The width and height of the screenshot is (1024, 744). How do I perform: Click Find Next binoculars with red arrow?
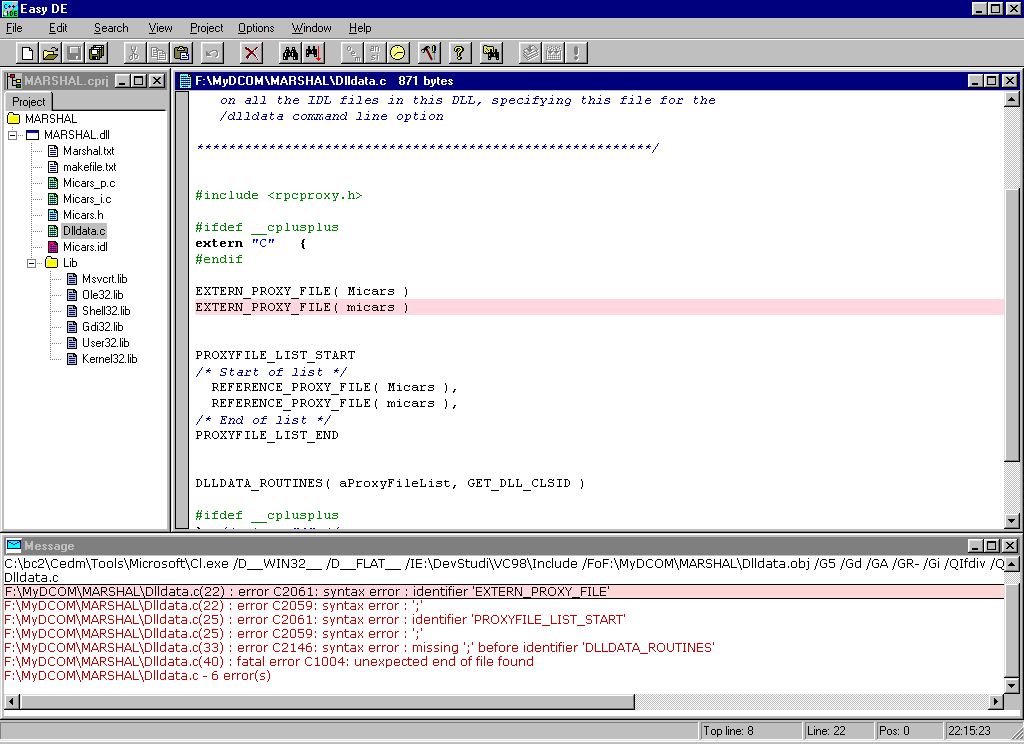(x=313, y=53)
